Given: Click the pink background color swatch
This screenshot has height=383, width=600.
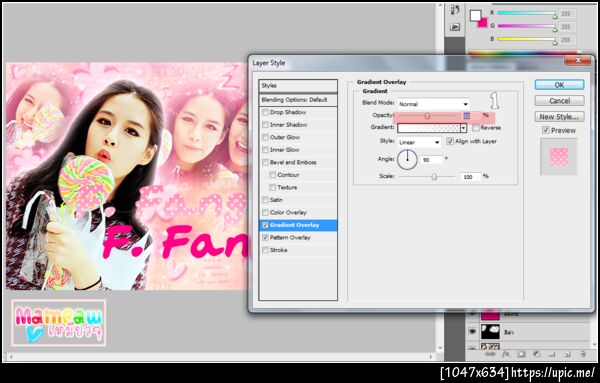Looking at the screenshot, I should click(x=483, y=23).
